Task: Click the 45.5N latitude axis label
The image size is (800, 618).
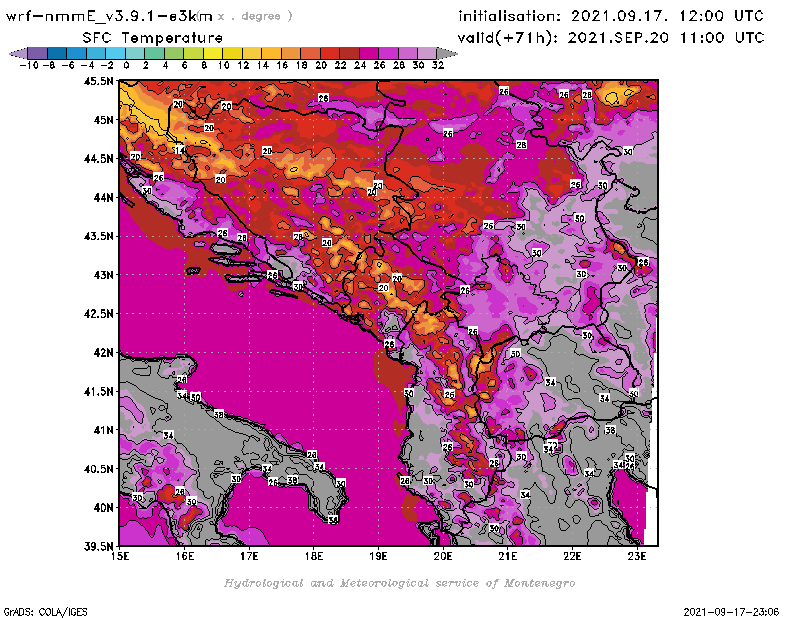Action: [98, 81]
